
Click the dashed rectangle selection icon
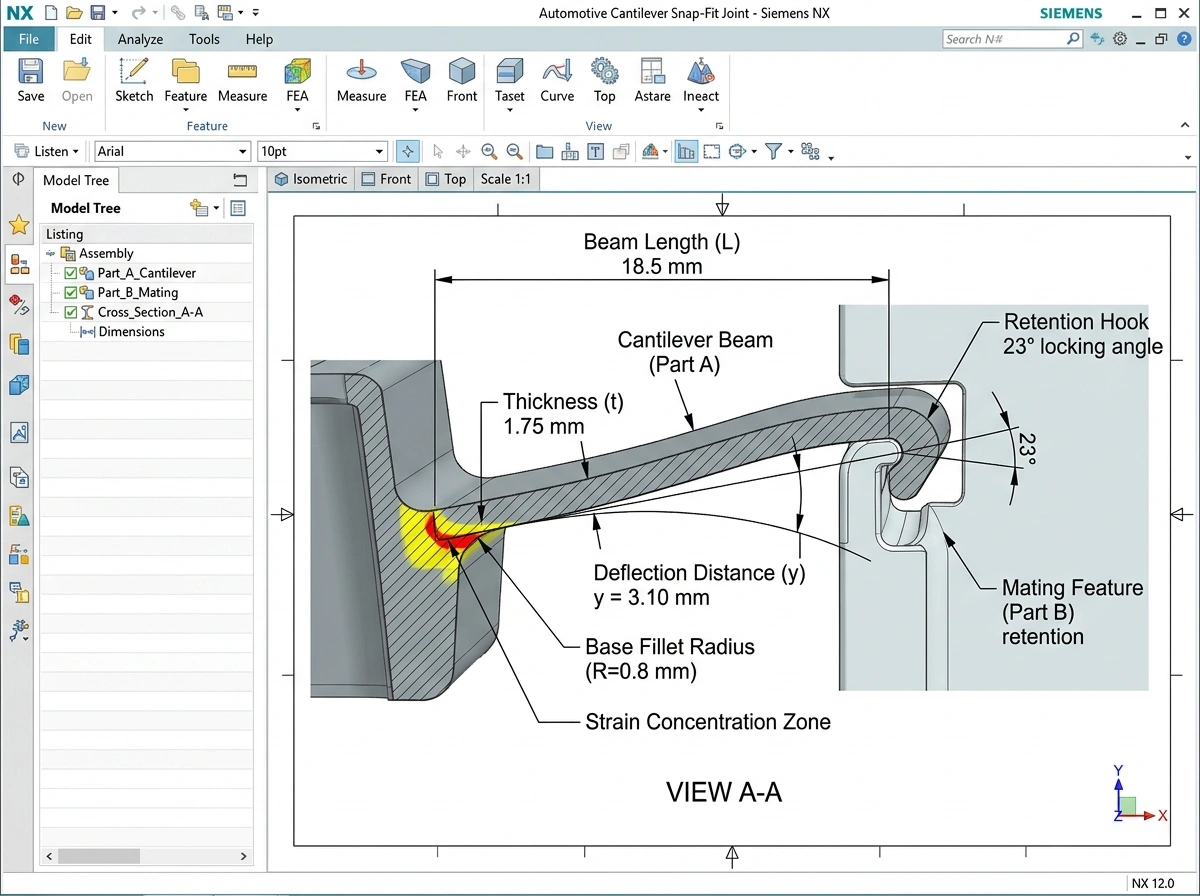[711, 152]
